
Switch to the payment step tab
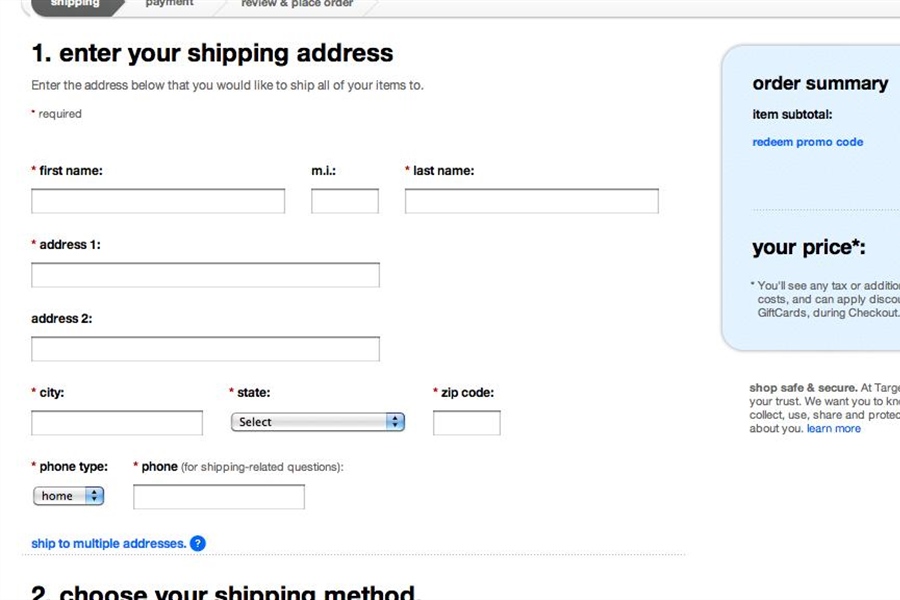169,4
